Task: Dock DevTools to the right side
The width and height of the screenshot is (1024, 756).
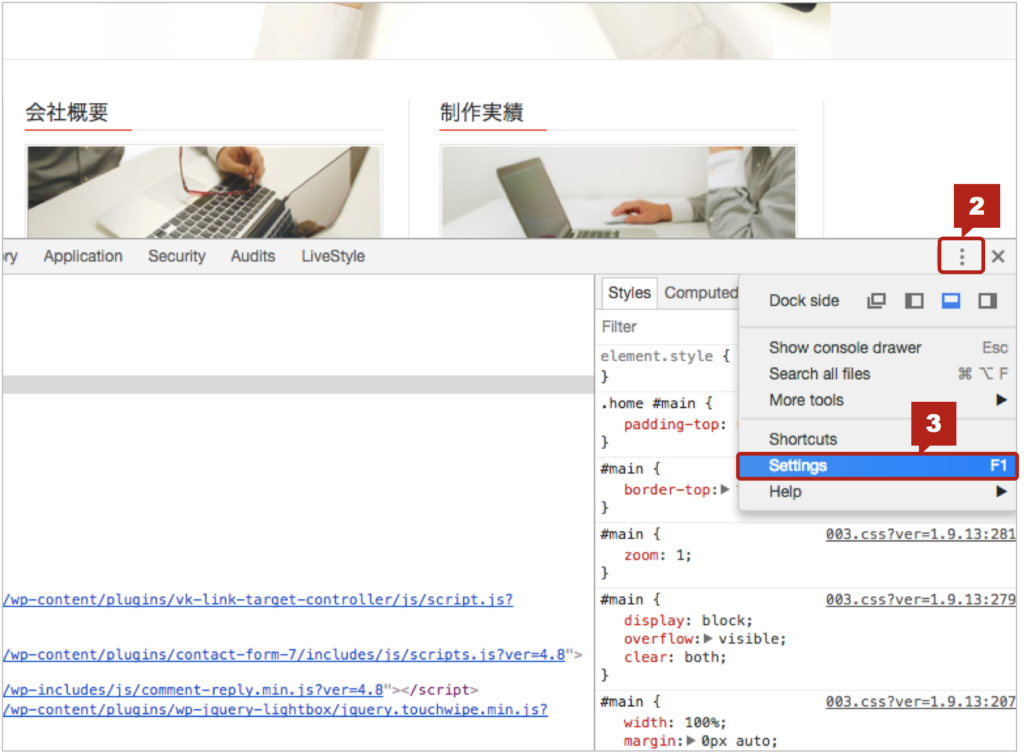Action: click(x=987, y=301)
